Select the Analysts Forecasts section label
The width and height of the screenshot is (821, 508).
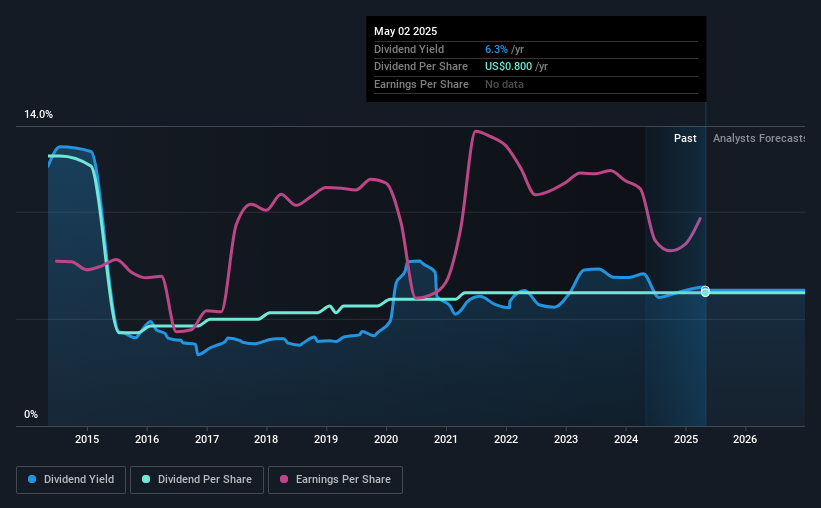pyautogui.click(x=759, y=138)
